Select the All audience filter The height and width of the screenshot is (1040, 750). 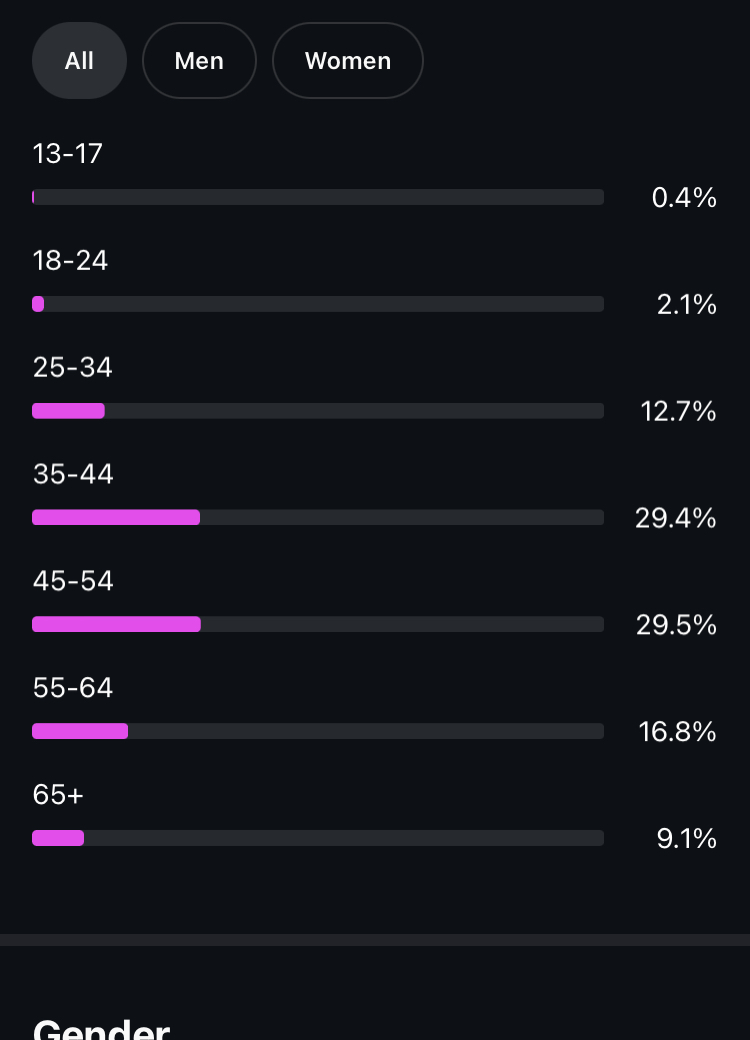79,60
